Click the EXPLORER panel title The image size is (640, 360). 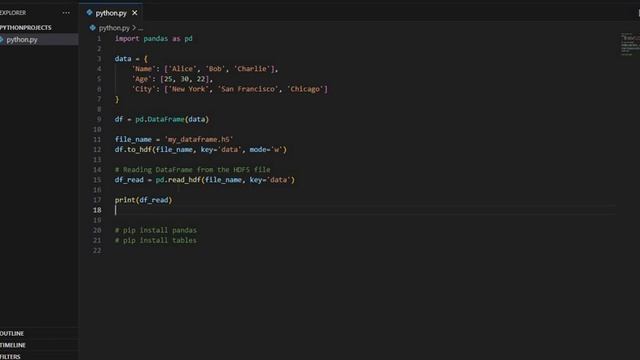[x=13, y=13]
